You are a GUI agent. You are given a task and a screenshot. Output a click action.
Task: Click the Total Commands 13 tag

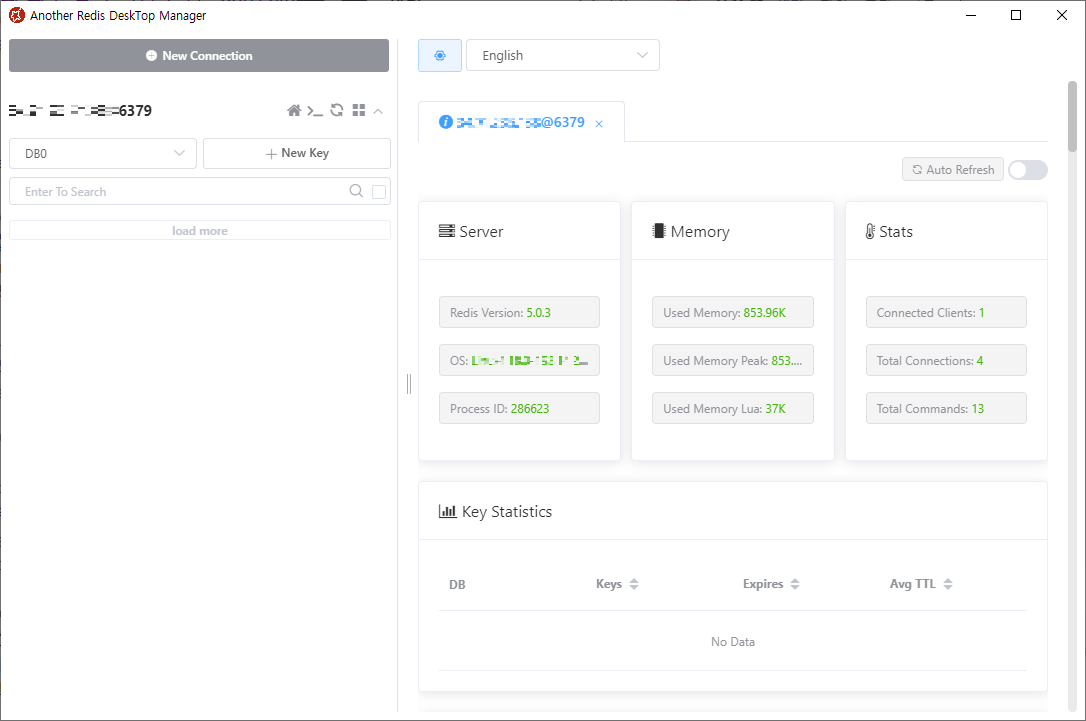point(946,409)
